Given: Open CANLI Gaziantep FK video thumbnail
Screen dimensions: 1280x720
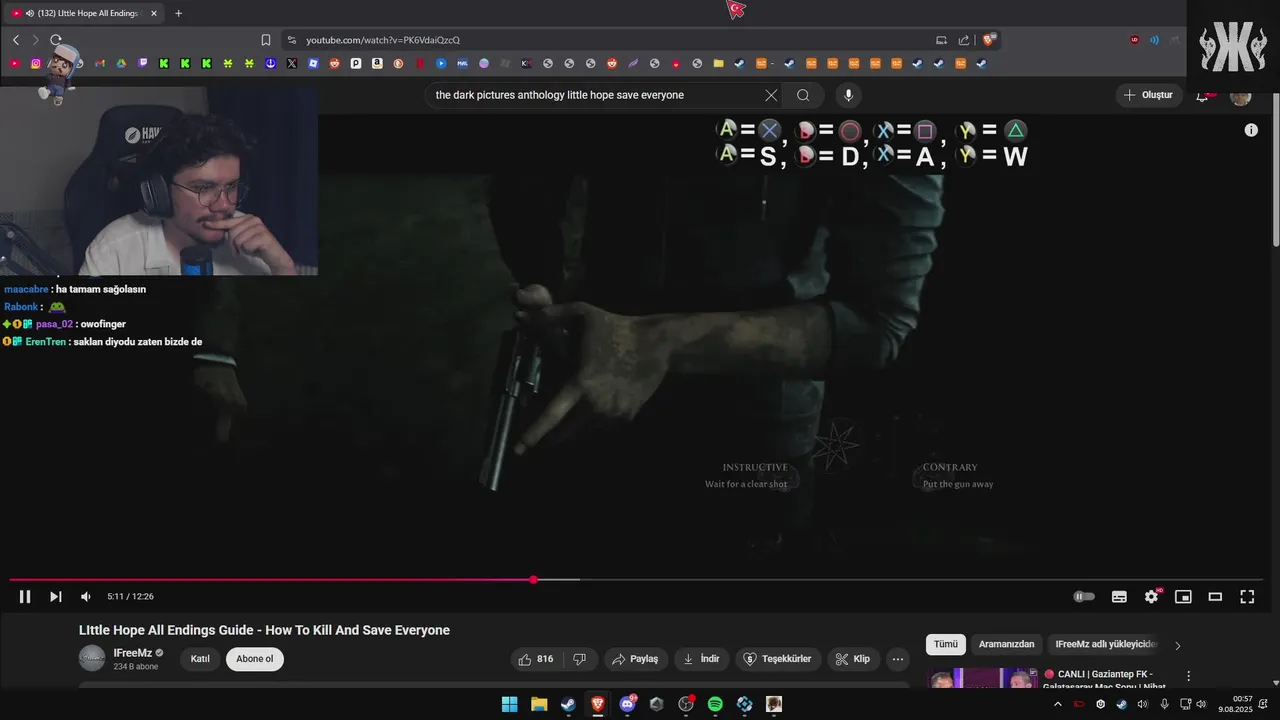Looking at the screenshot, I should [980, 680].
